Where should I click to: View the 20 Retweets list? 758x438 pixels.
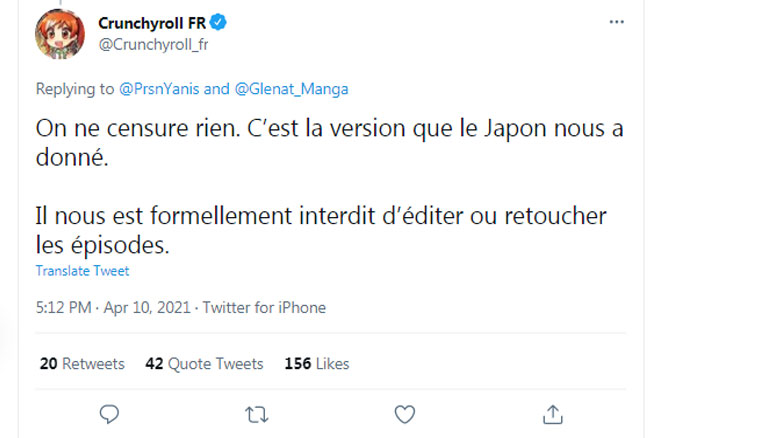click(82, 363)
